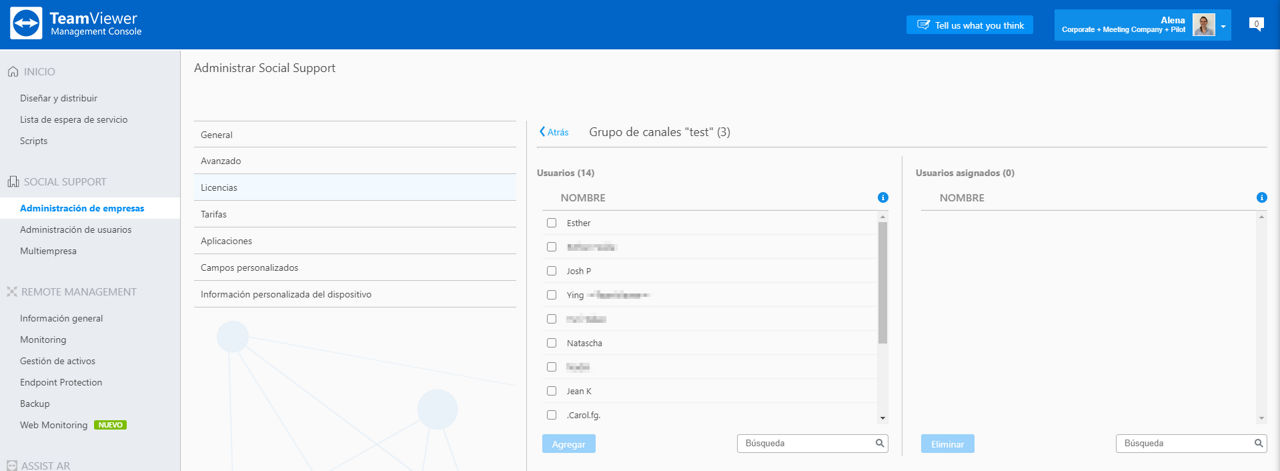Open Administración de usuarios in the sidebar
The height and width of the screenshot is (471, 1280).
[x=76, y=230]
